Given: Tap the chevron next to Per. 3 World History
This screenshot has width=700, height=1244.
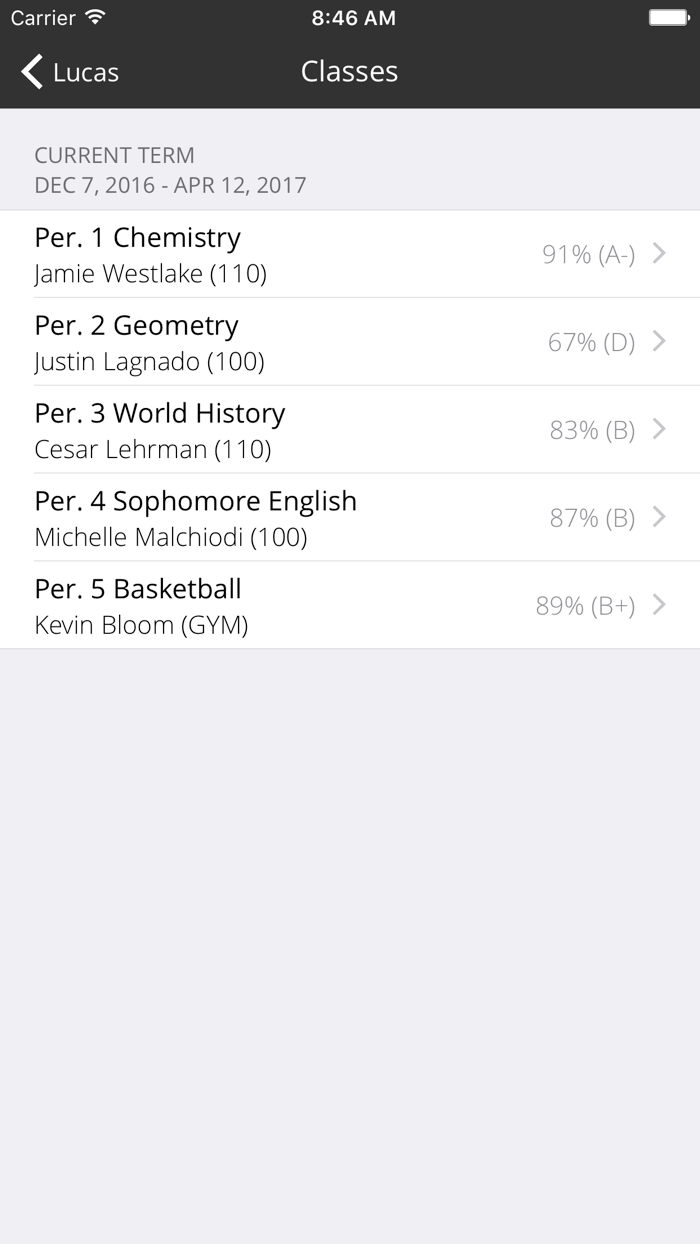Looking at the screenshot, I should click(x=659, y=430).
